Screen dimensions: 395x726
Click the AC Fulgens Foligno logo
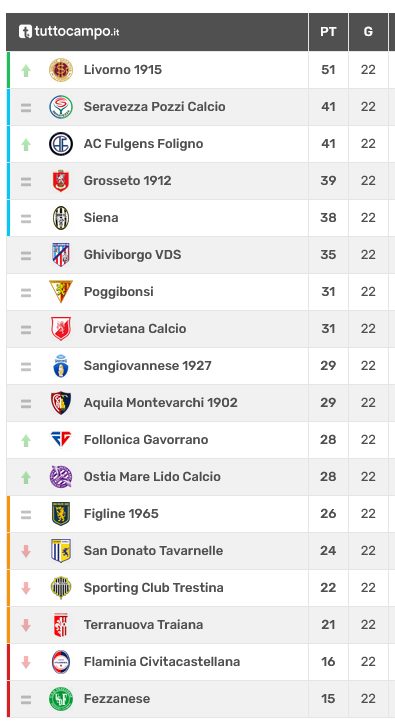pos(61,144)
